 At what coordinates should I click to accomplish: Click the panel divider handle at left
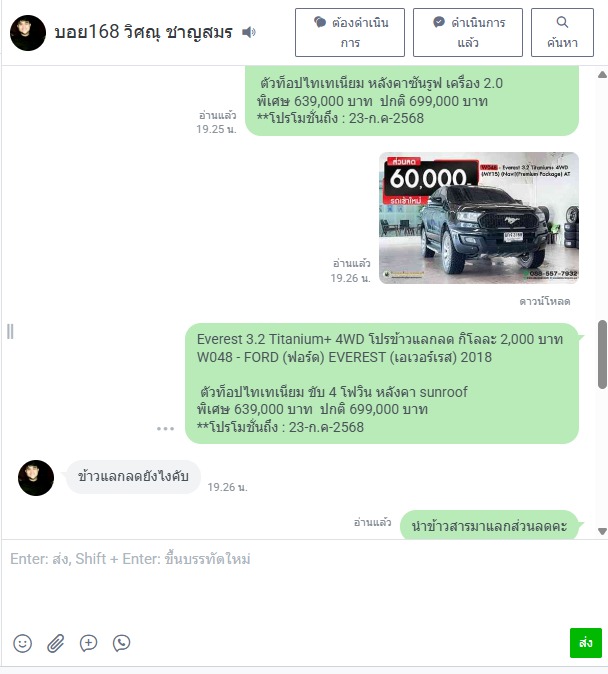tap(10, 332)
